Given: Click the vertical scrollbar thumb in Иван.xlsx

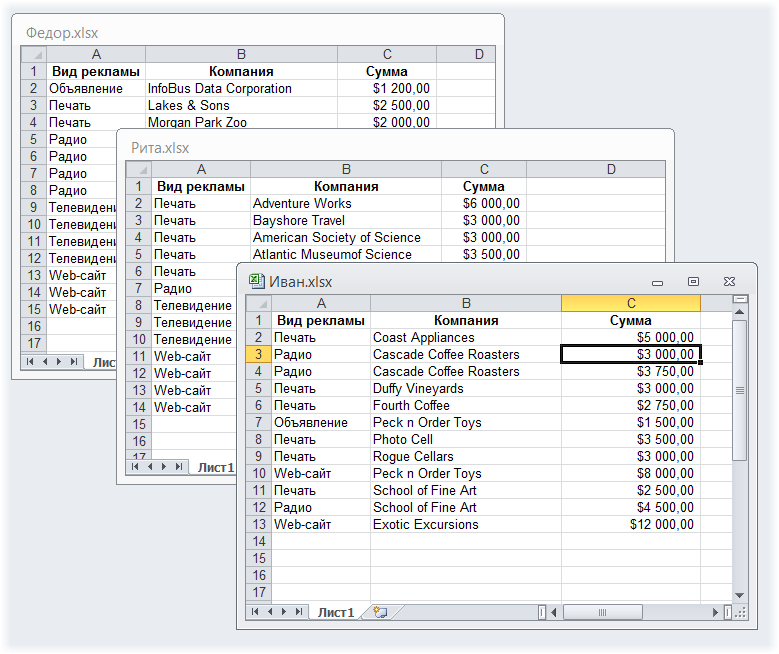Looking at the screenshot, I should 739,390.
